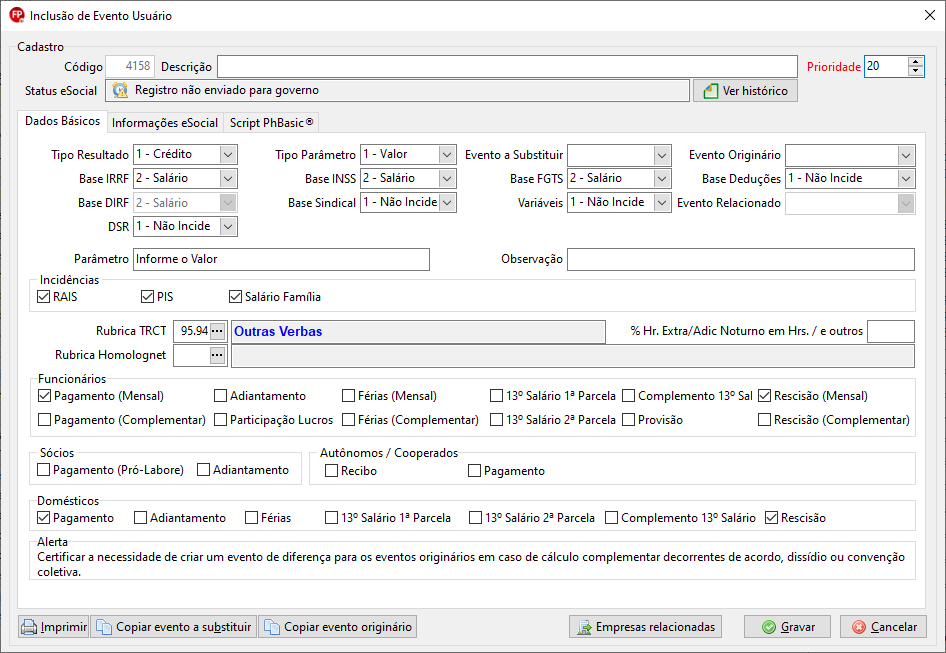Viewport: 946px width, 653px height.
Task: Expand the Evento Originário dropdown
Action: point(906,154)
